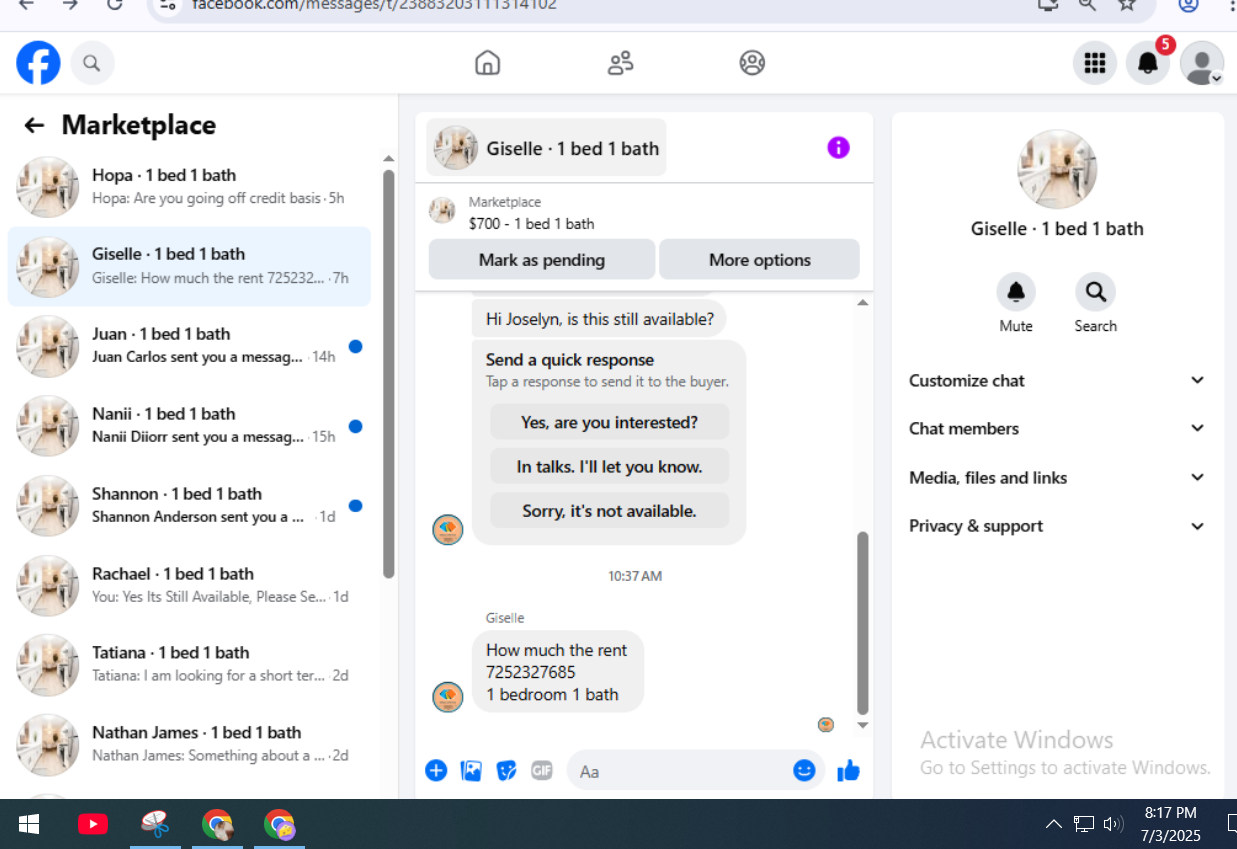Send In talks. I'll let you know.
This screenshot has height=849, width=1237.
(x=609, y=466)
